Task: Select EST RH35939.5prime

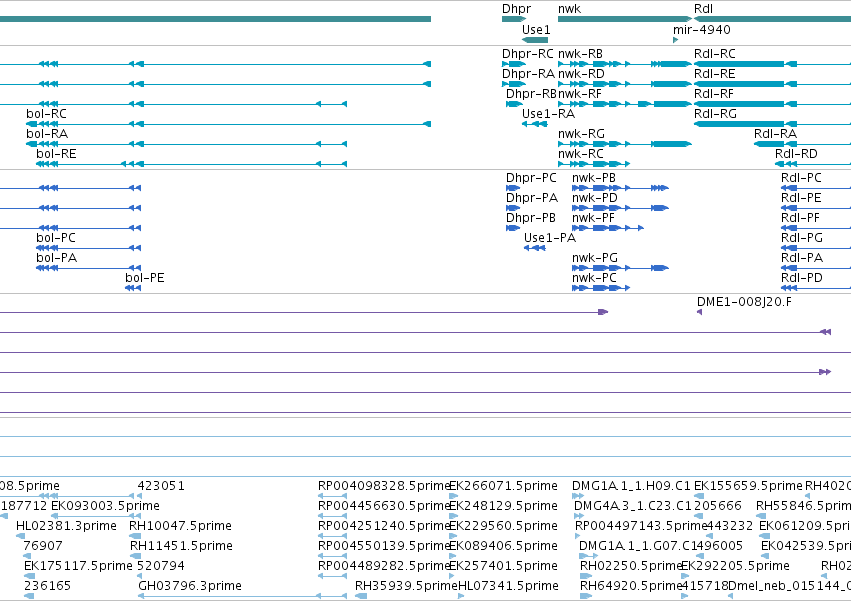Action: click(x=407, y=586)
